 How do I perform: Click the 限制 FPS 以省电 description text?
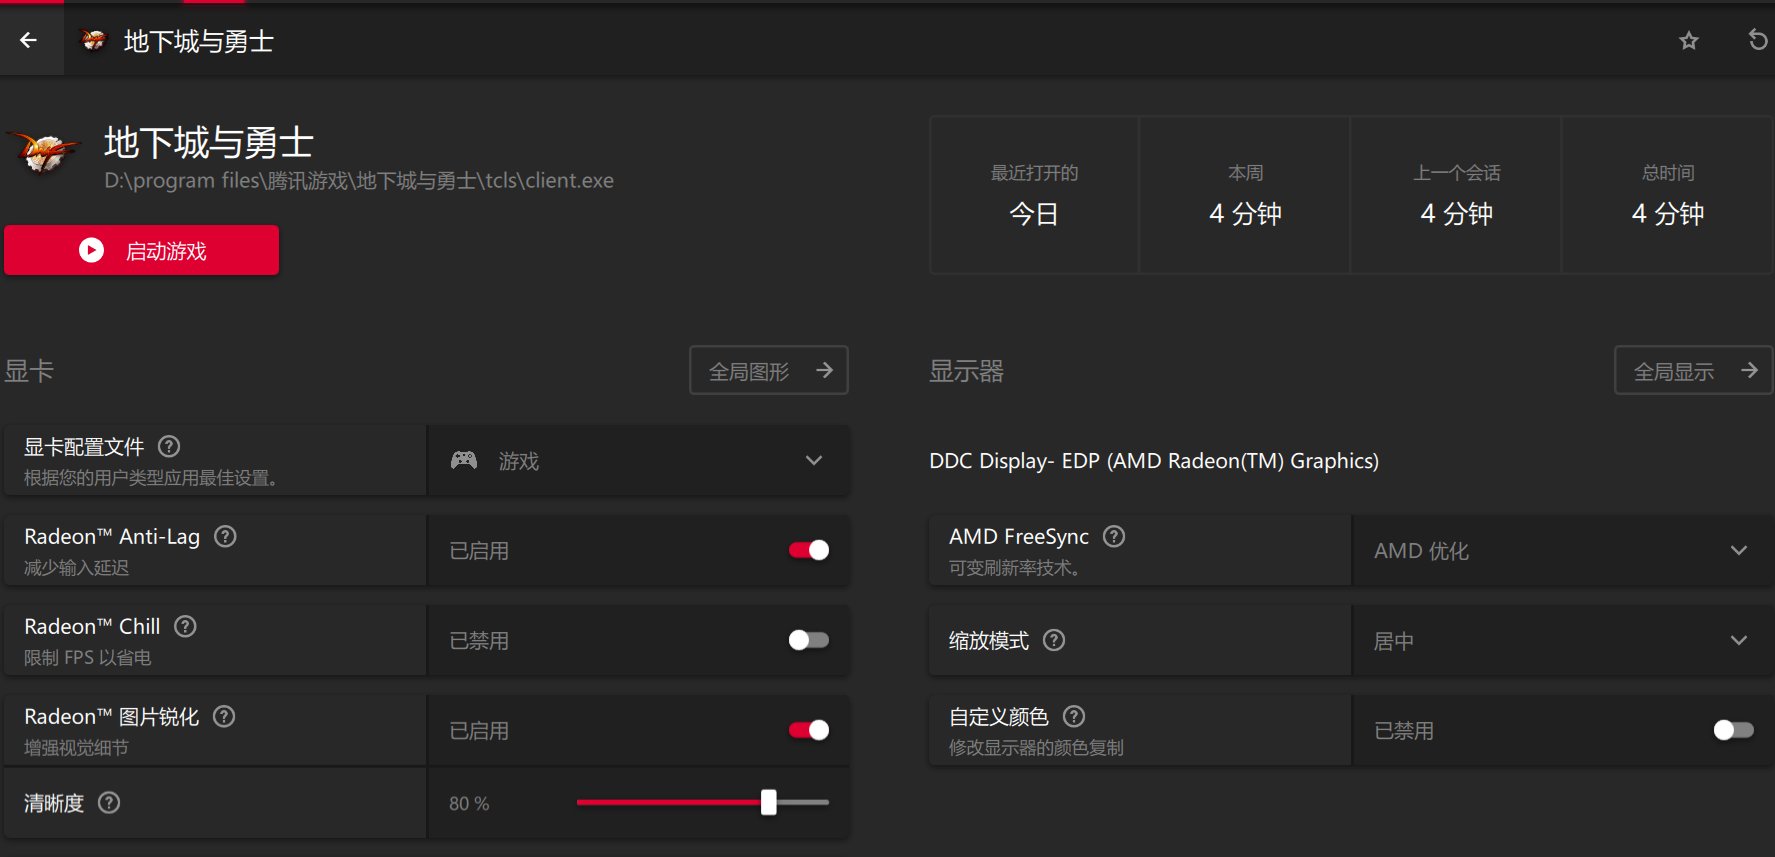pyautogui.click(x=88, y=658)
